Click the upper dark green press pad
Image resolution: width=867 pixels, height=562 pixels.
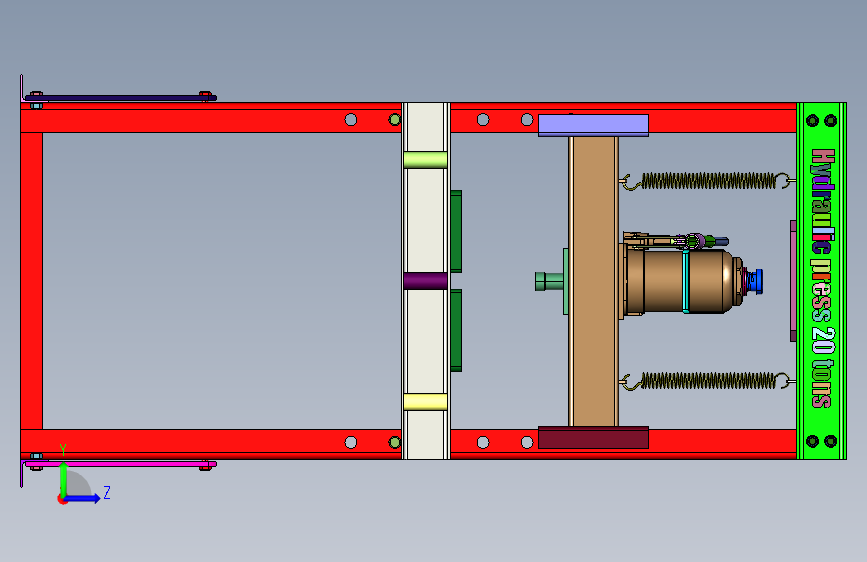point(456,231)
